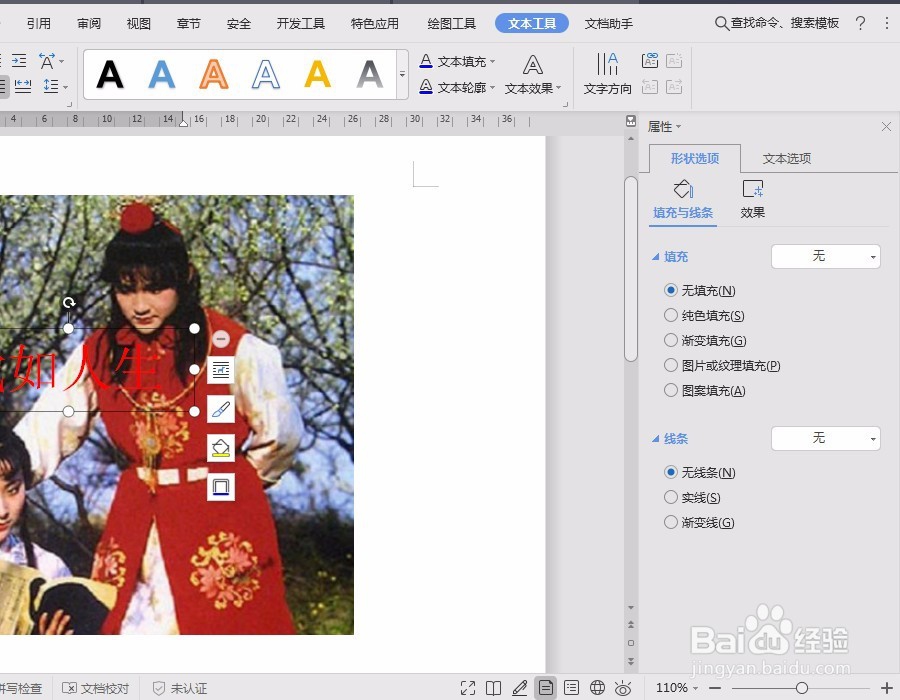This screenshot has width=900, height=700.
Task: Open the References ribbon tab
Action: 38,24
